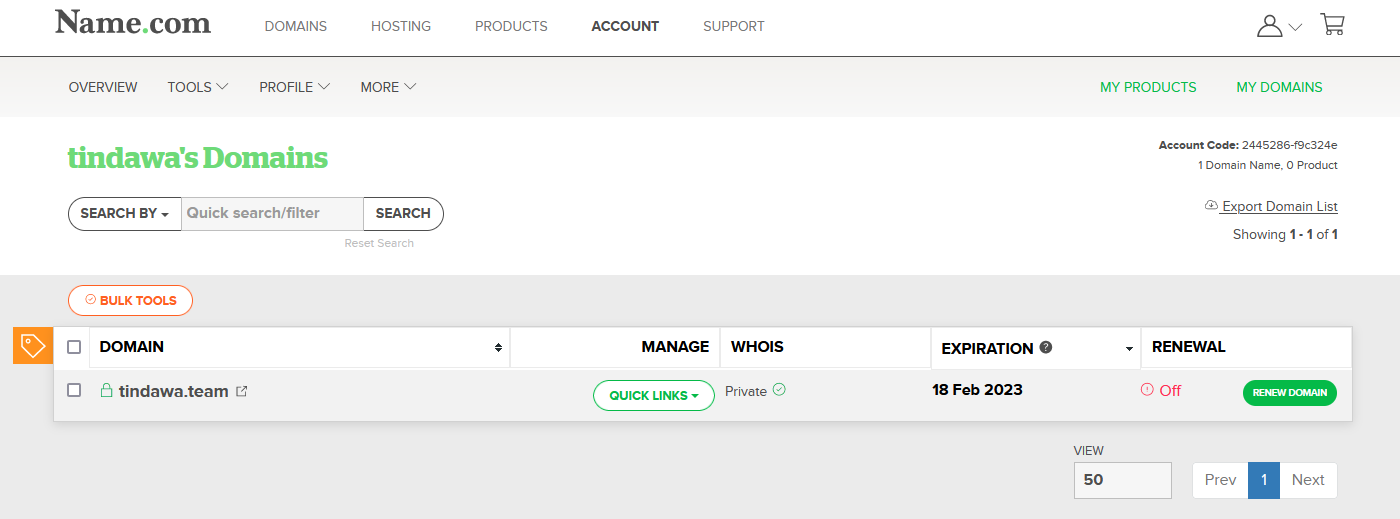Open the shopping cart icon
This screenshot has height=519, width=1400.
click(1332, 25)
